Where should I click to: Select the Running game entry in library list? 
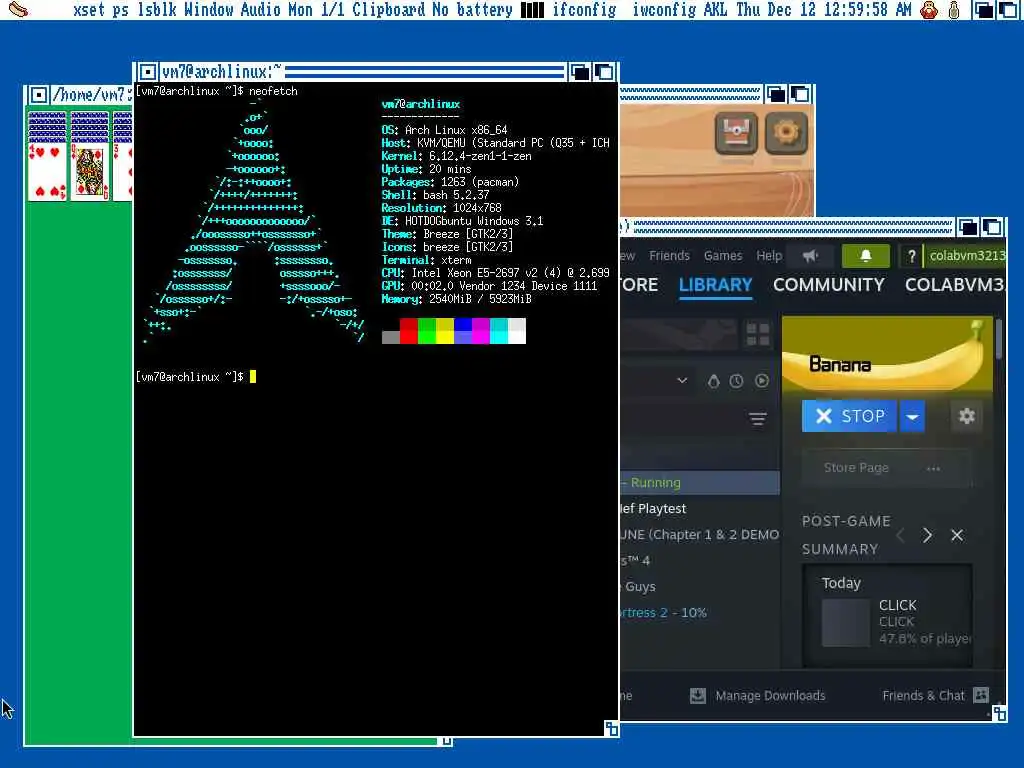[699, 483]
